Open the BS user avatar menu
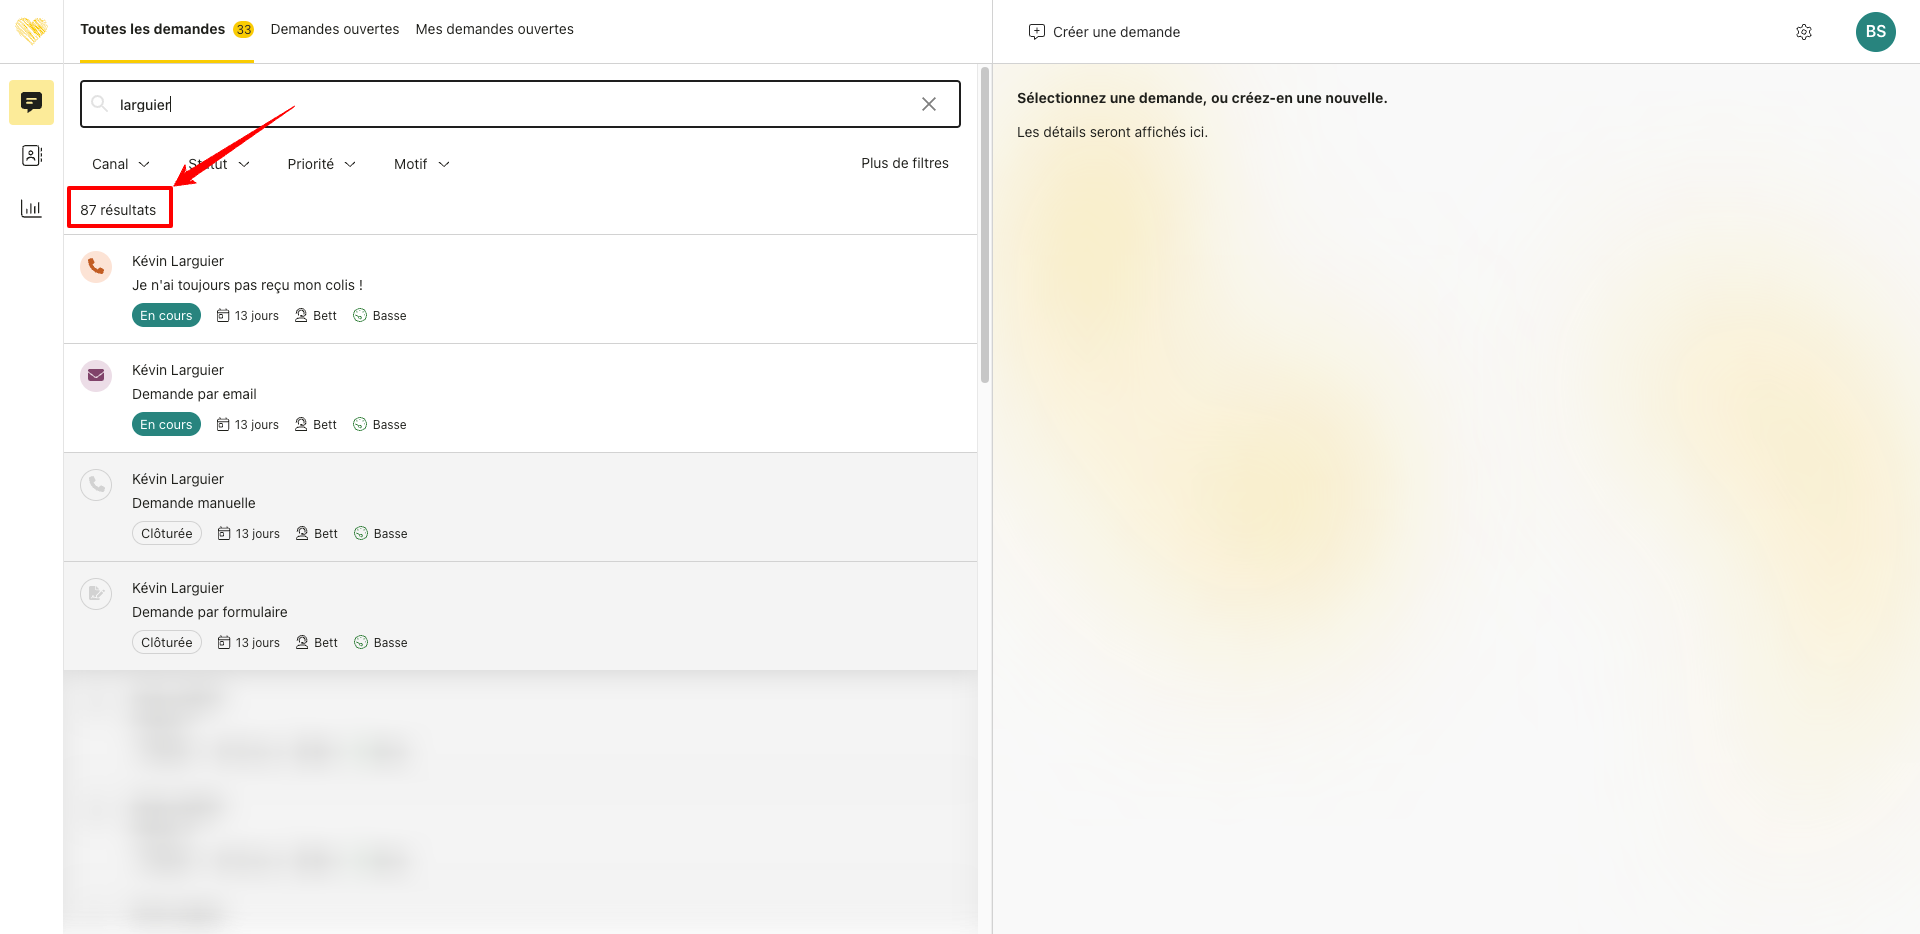This screenshot has width=1920, height=934. pyautogui.click(x=1875, y=32)
